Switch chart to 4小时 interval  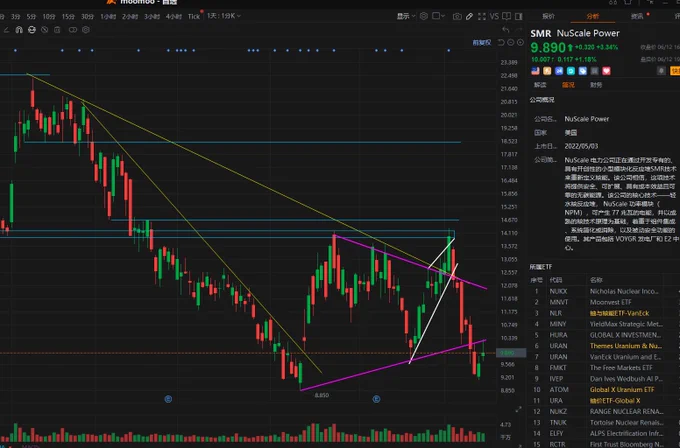(174, 16)
